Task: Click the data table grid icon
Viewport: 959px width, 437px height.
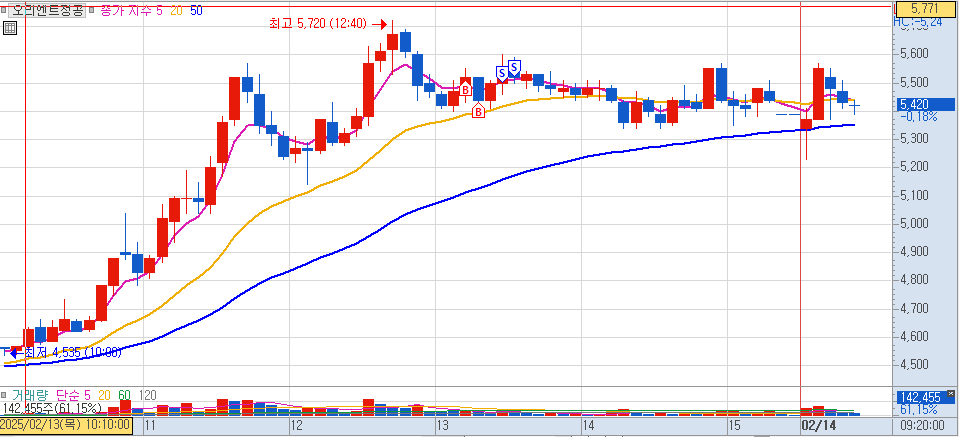Action: pyautogui.click(x=9, y=28)
